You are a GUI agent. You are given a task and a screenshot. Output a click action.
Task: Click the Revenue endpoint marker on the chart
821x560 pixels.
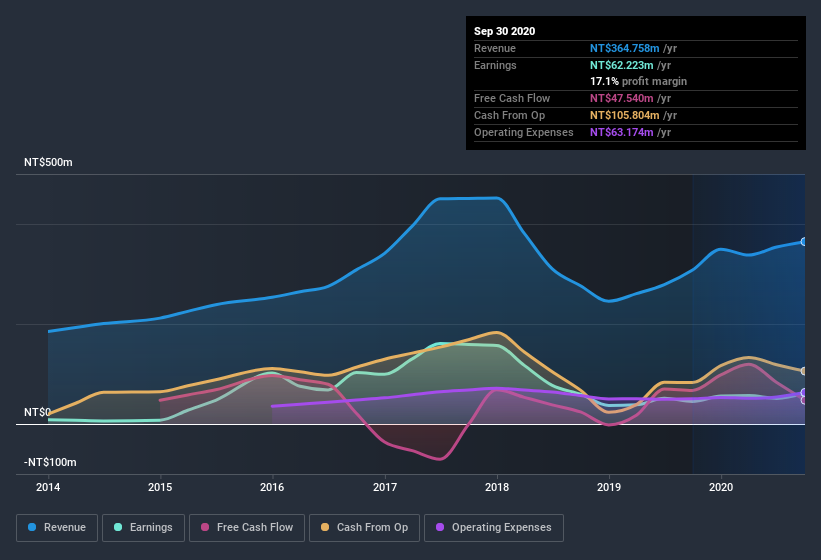click(804, 242)
